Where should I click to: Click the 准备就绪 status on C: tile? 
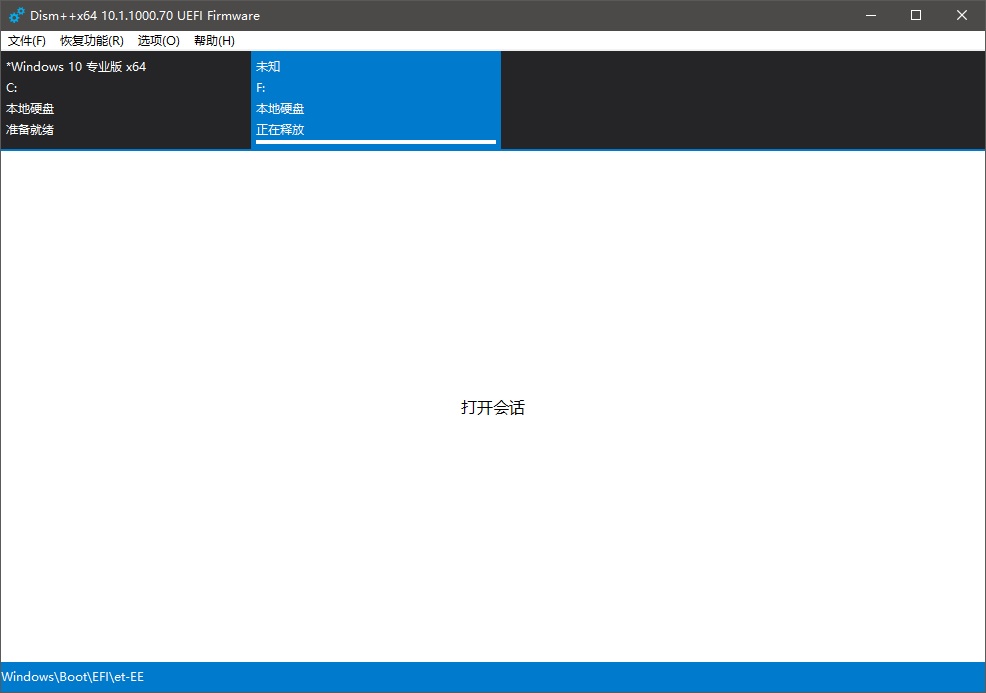tap(30, 130)
